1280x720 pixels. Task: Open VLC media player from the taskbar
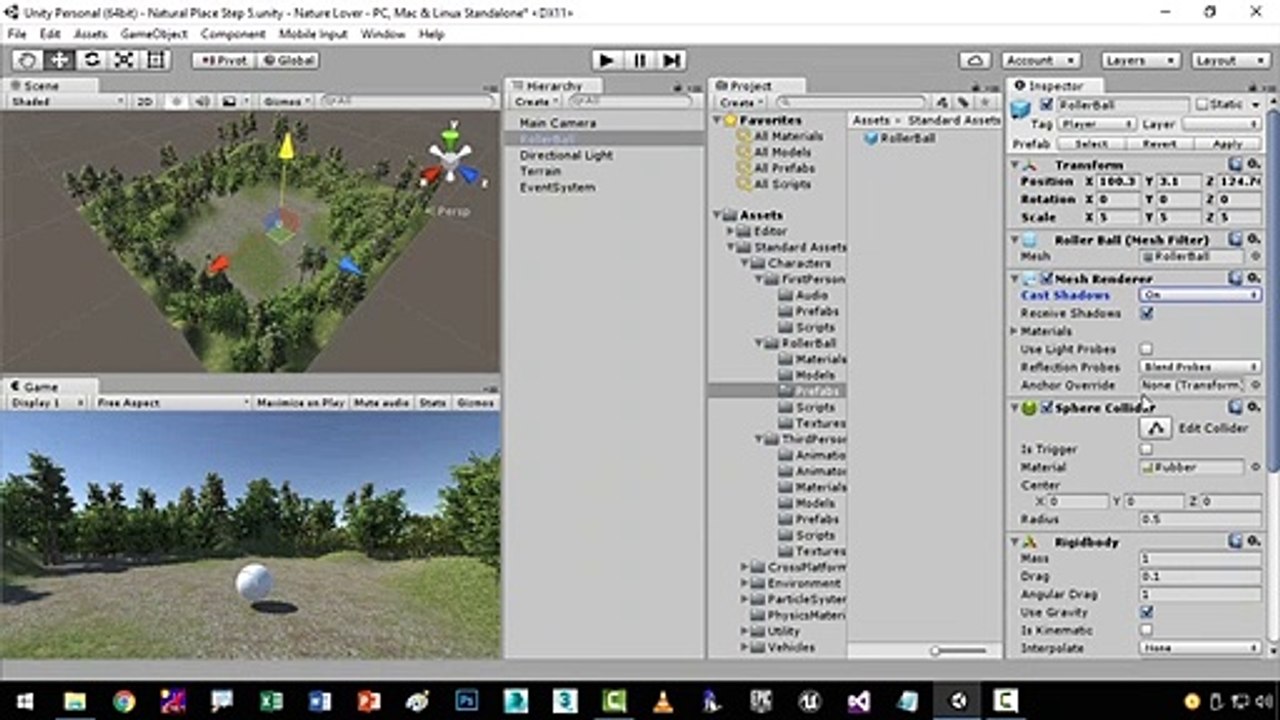point(663,701)
